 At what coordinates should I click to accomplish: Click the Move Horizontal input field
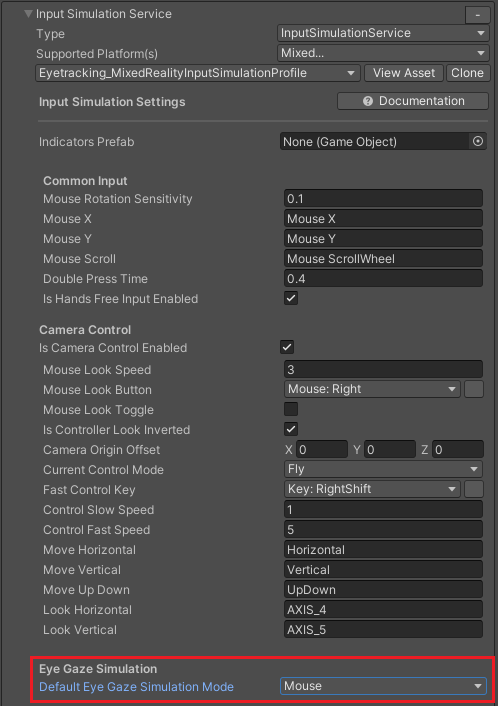click(383, 550)
